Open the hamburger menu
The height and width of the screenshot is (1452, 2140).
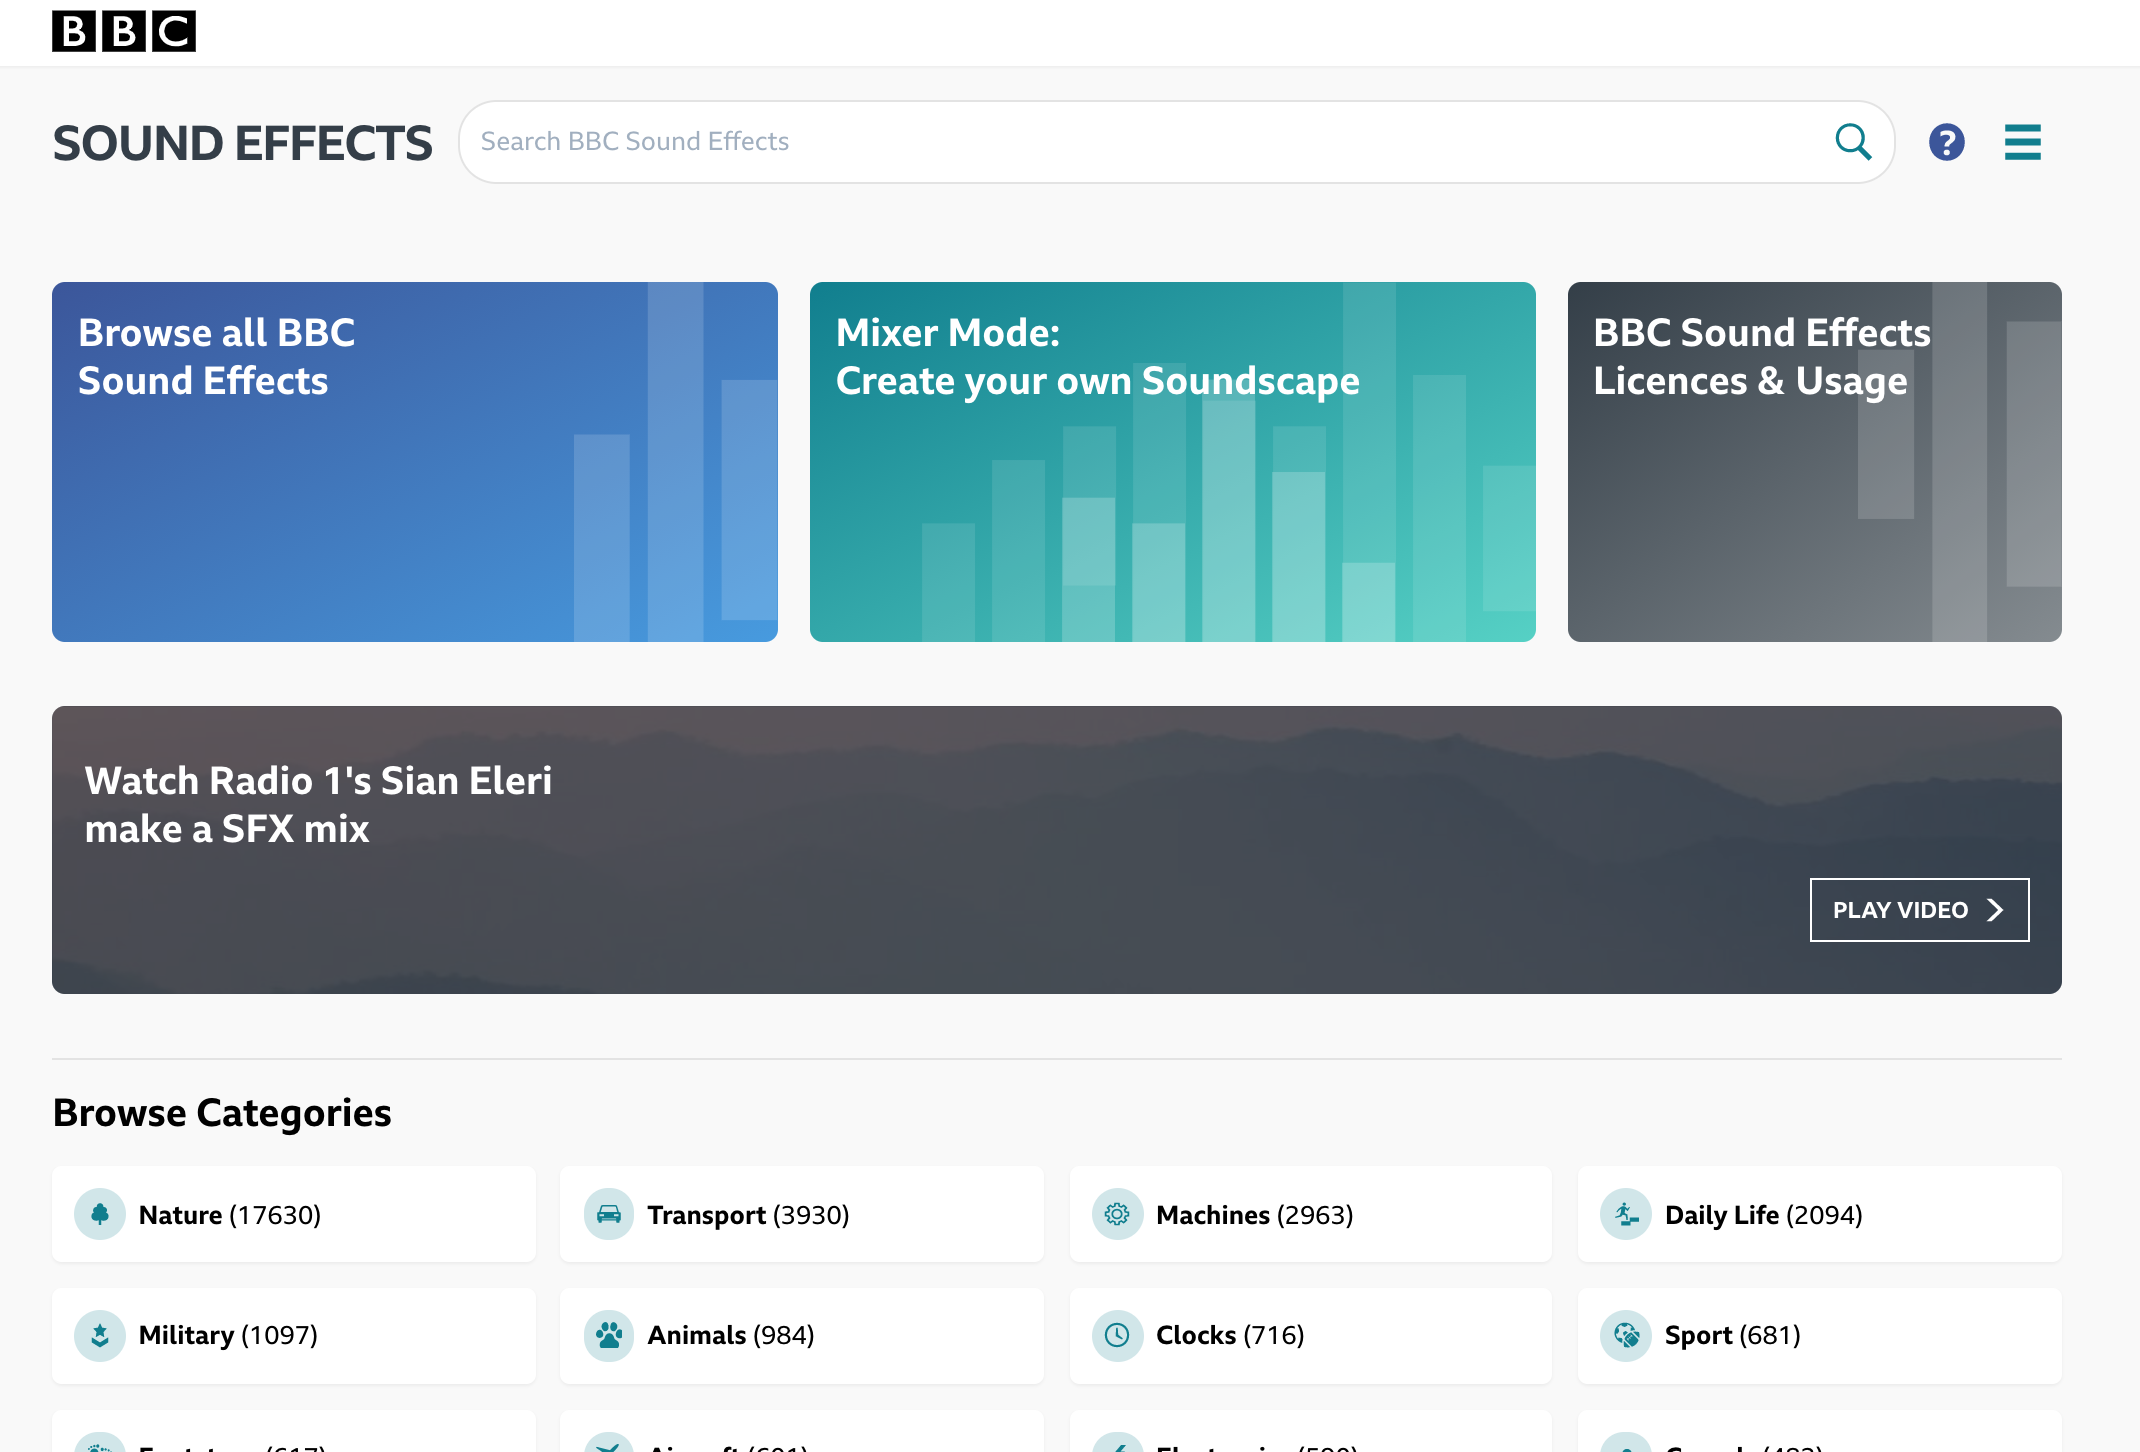(x=2022, y=142)
